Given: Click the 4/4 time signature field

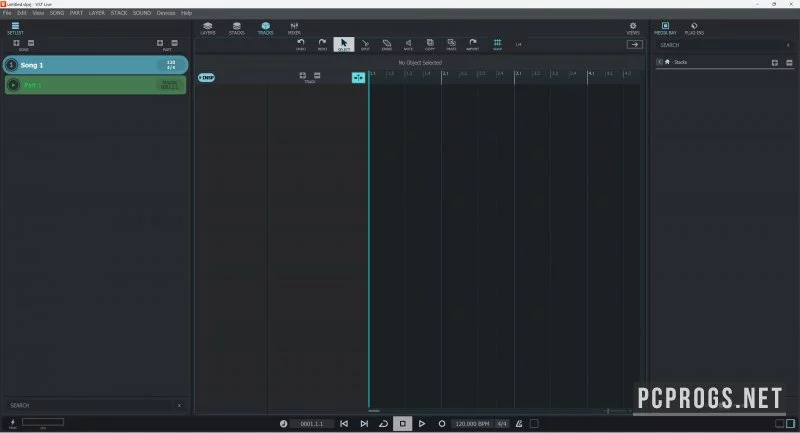Looking at the screenshot, I should coord(502,424).
